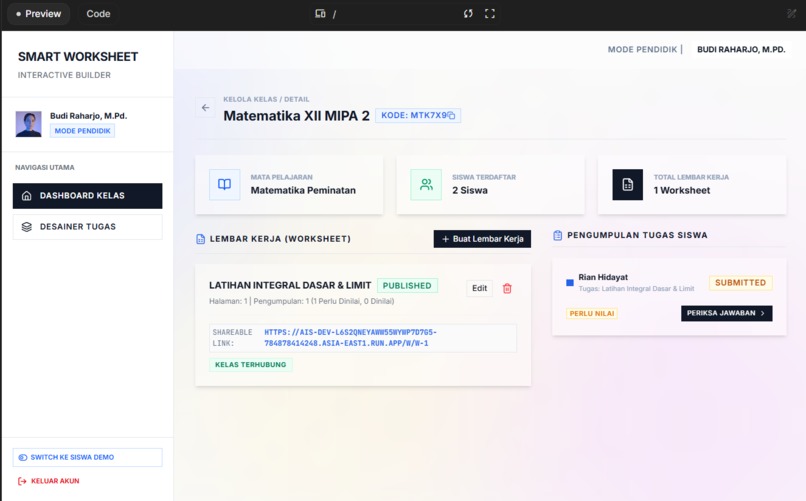806x501 pixels.
Task: Click the Matematika Peminatan subject text
Action: (303, 190)
